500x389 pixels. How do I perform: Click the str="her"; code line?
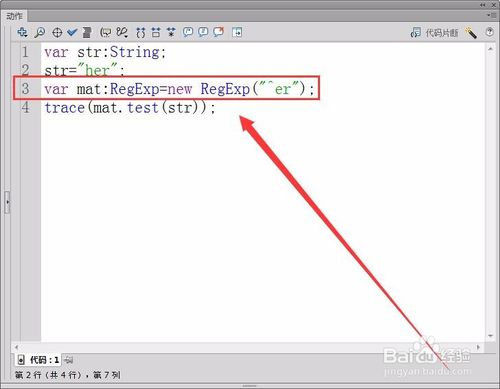(x=84, y=70)
